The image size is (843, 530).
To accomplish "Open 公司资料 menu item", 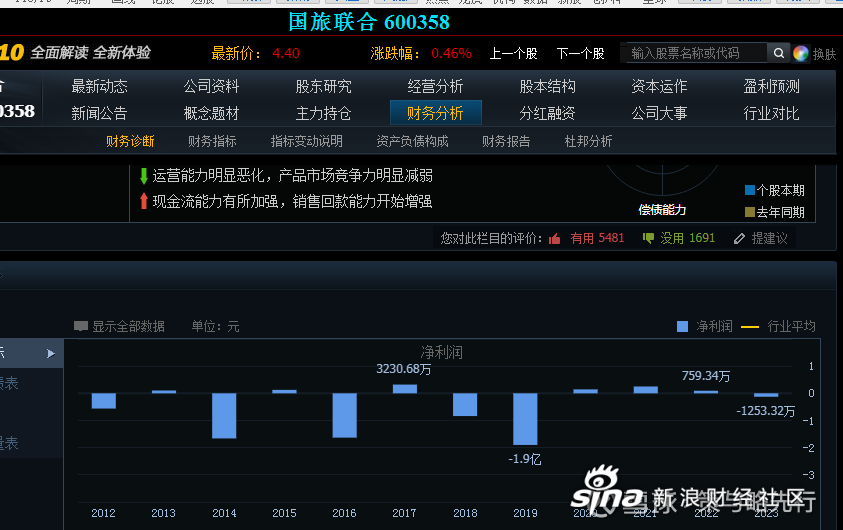I will tap(211, 86).
